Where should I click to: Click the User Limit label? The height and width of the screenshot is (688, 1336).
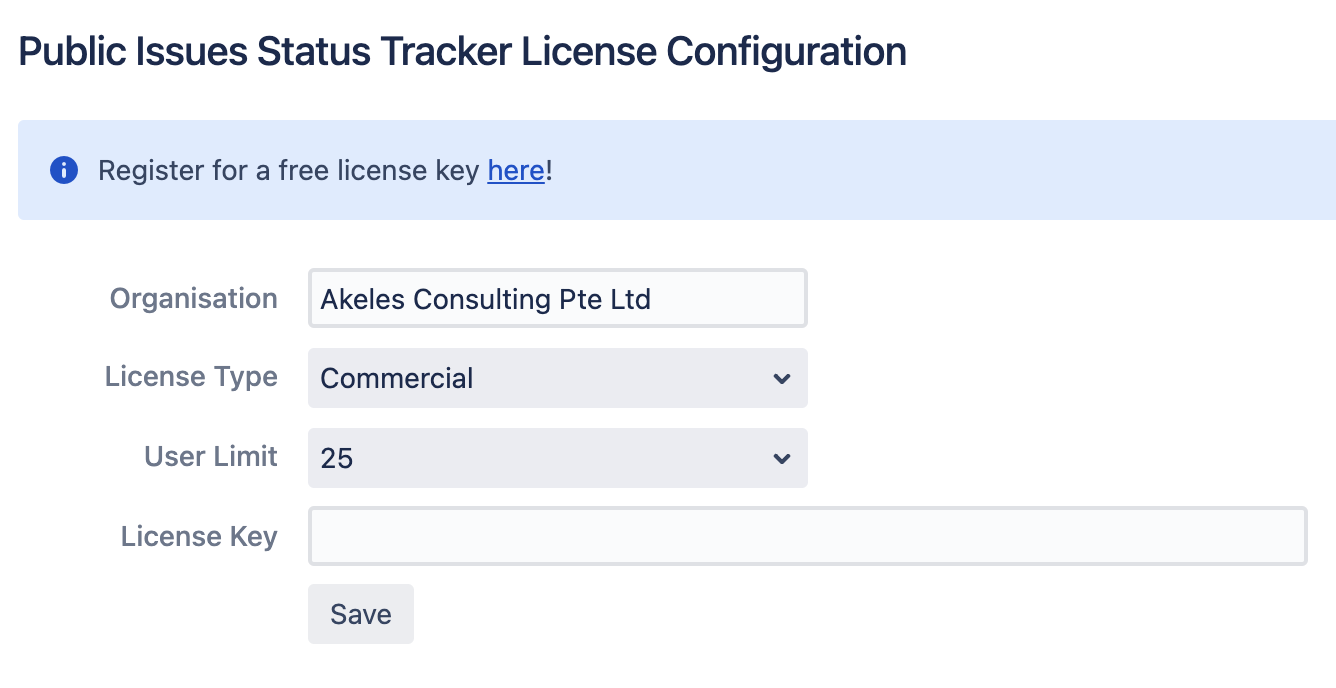point(210,458)
